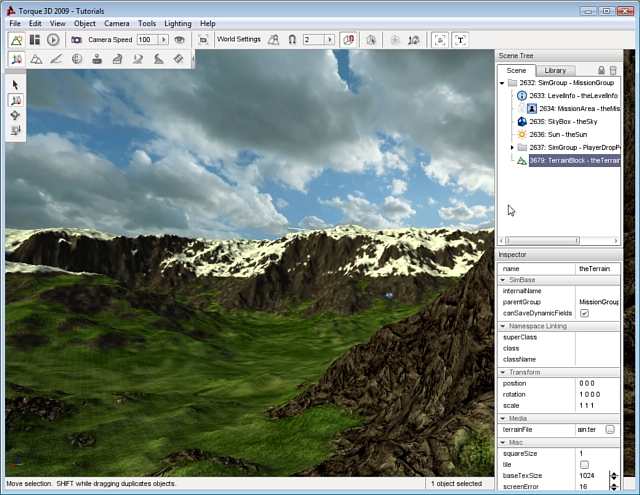Open the World Editor tool icon
The image size is (640, 495).
[17, 39]
